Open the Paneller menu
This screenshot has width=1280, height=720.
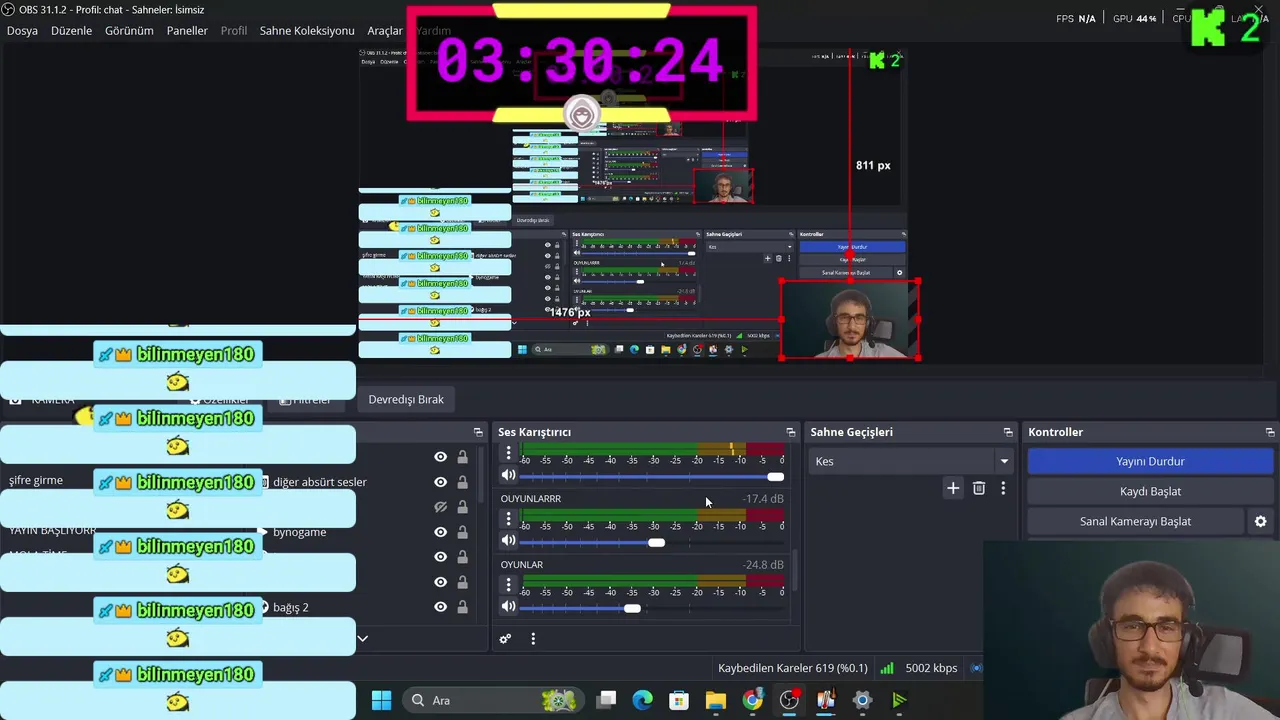(187, 31)
